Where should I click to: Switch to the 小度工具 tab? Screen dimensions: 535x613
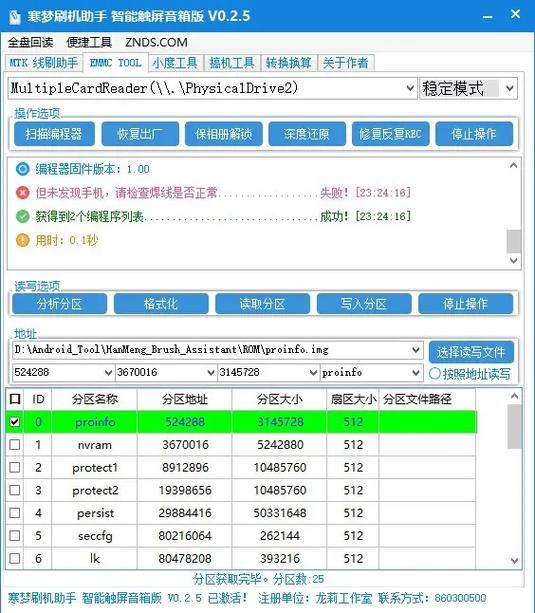click(x=175, y=63)
